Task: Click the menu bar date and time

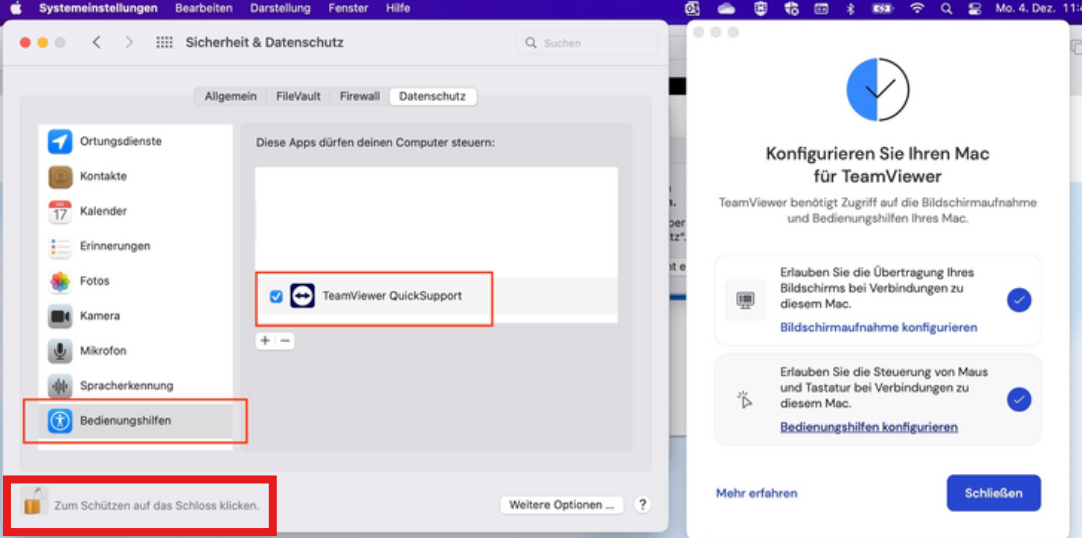Action: 1038,8
